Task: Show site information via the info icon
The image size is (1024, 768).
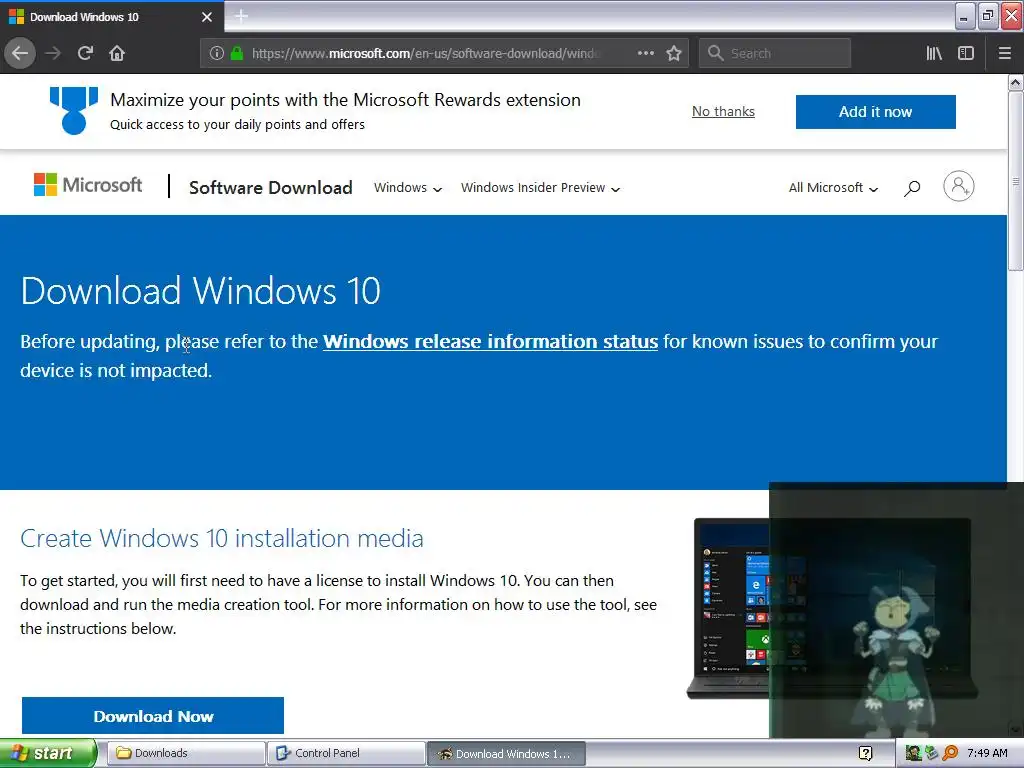Action: (x=217, y=53)
